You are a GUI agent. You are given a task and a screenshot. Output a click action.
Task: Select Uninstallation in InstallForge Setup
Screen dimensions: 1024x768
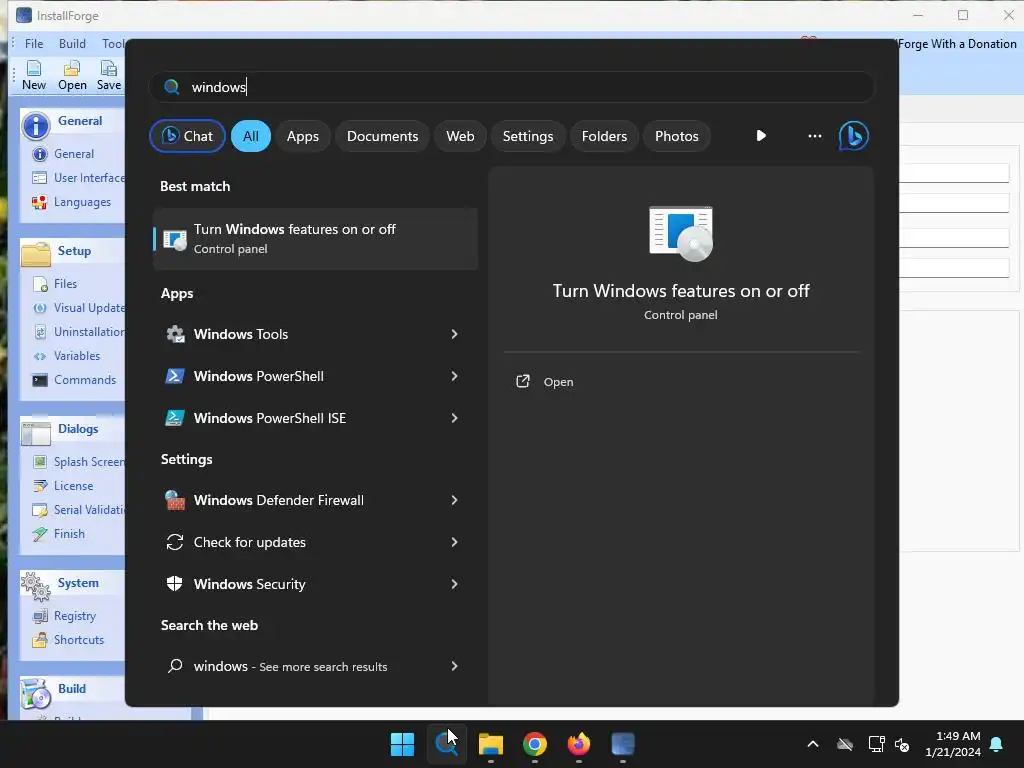[x=89, y=332]
